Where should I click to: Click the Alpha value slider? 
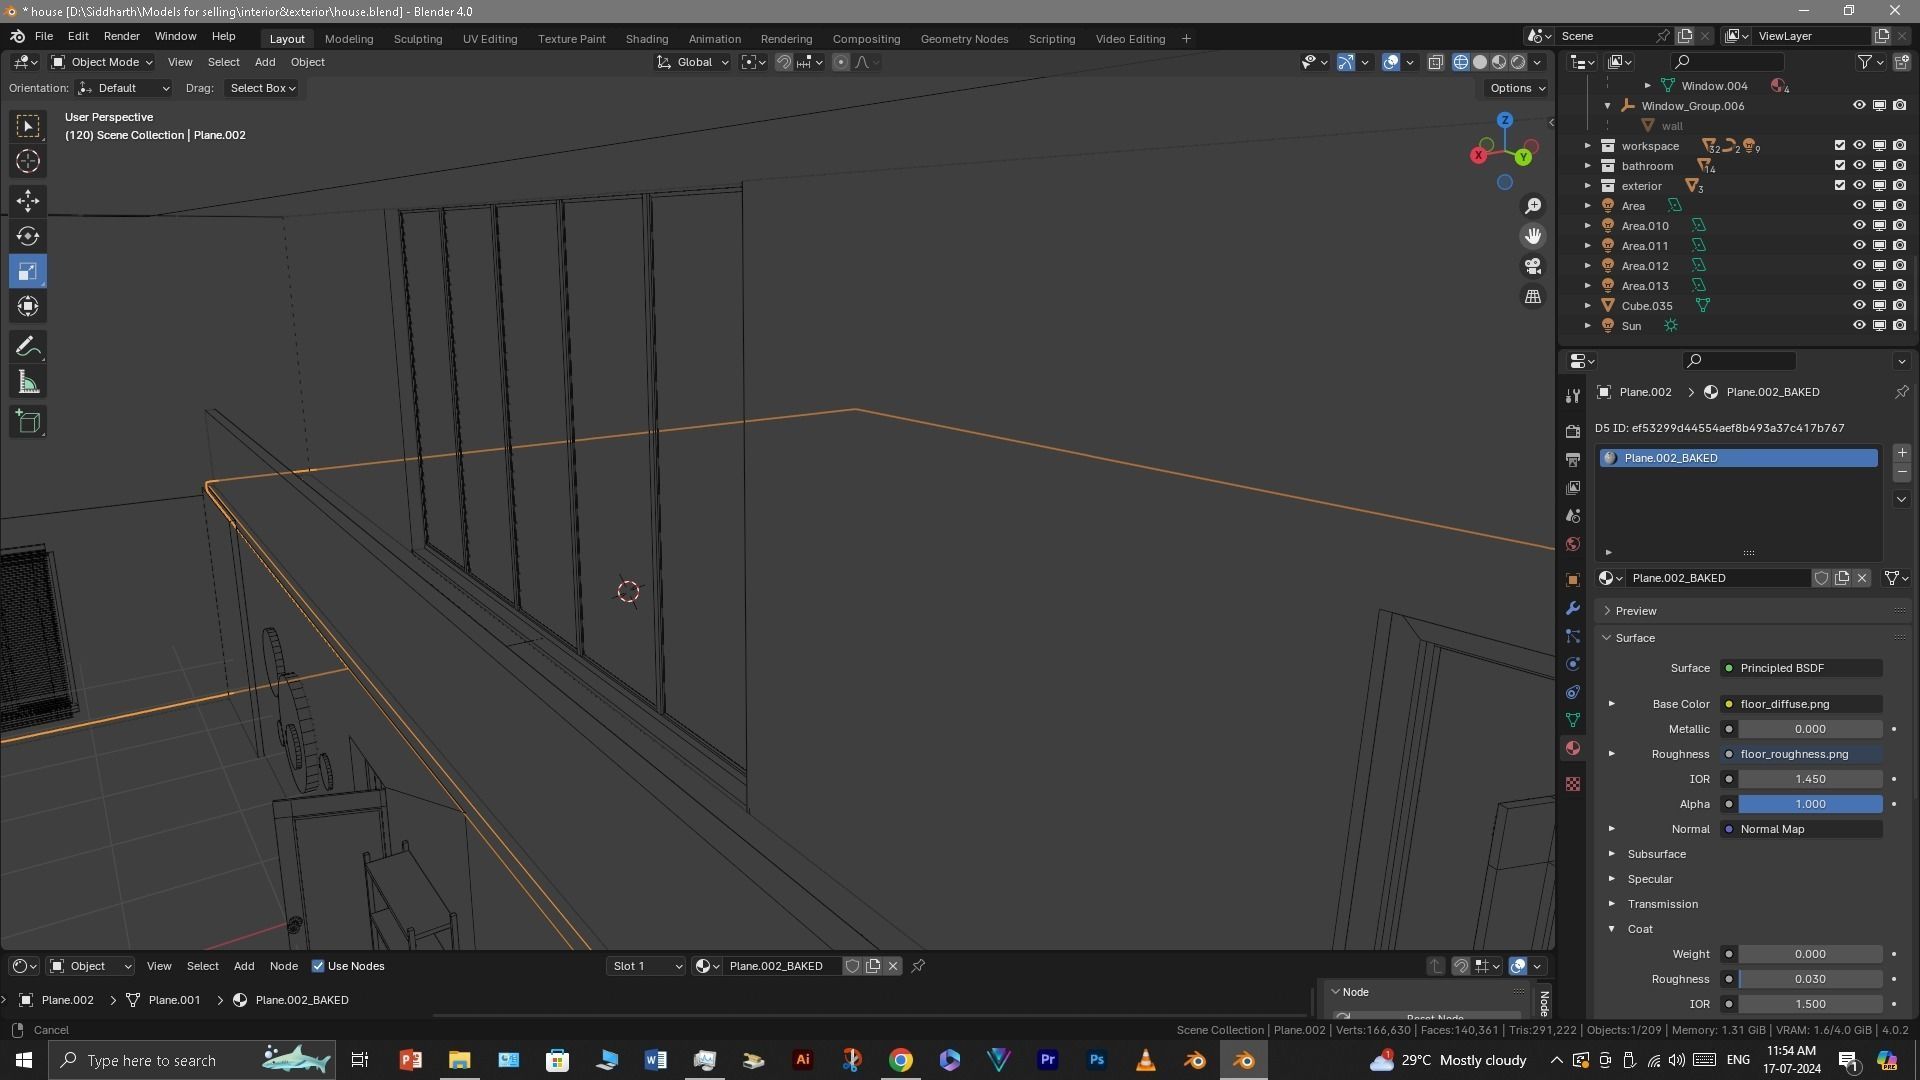(1810, 804)
